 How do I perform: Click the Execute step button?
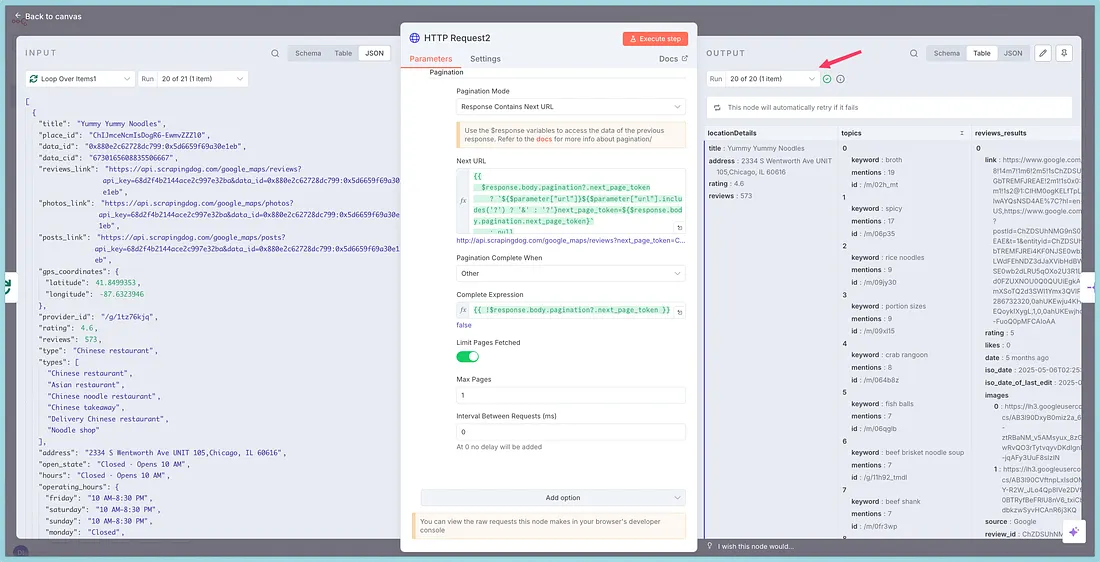coord(655,38)
